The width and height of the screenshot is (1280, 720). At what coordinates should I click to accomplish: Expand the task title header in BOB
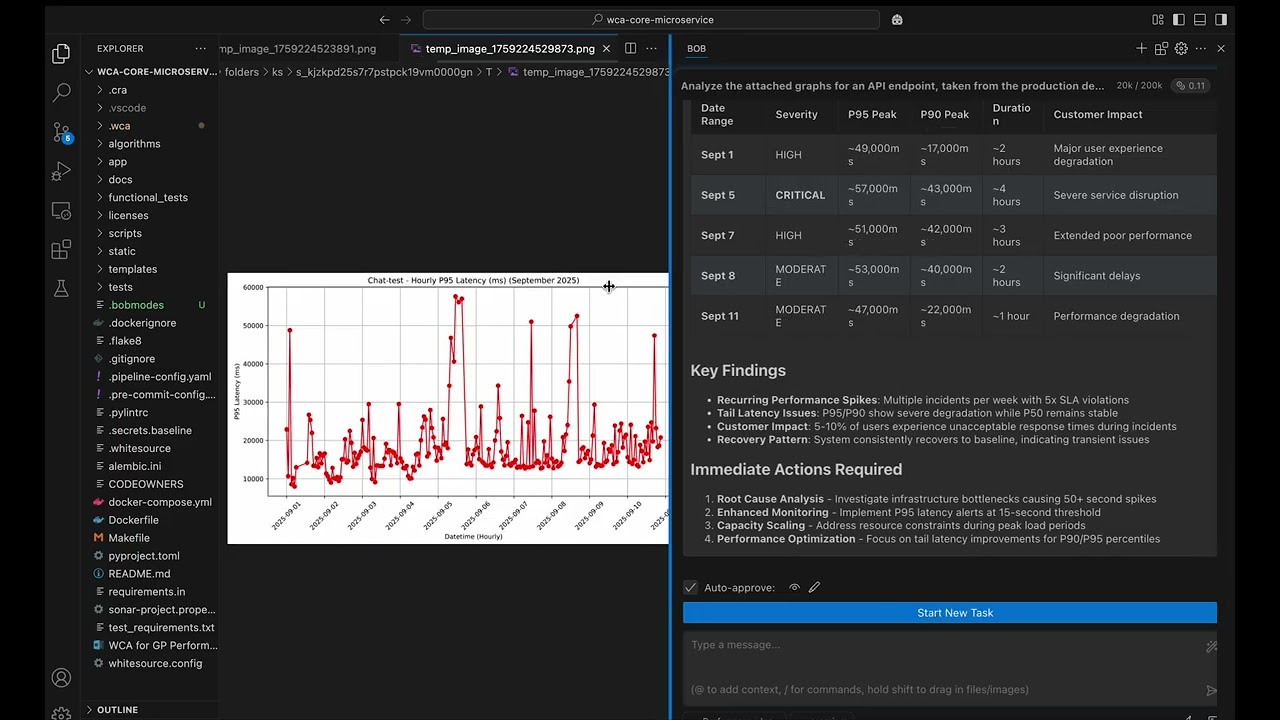point(893,86)
